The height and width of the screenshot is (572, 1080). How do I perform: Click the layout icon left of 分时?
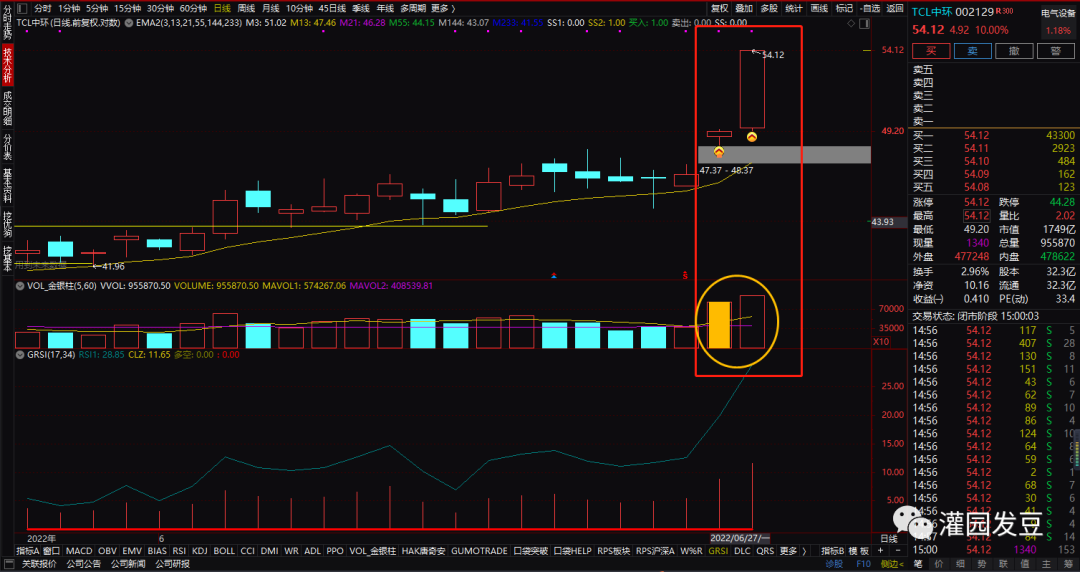point(23,8)
